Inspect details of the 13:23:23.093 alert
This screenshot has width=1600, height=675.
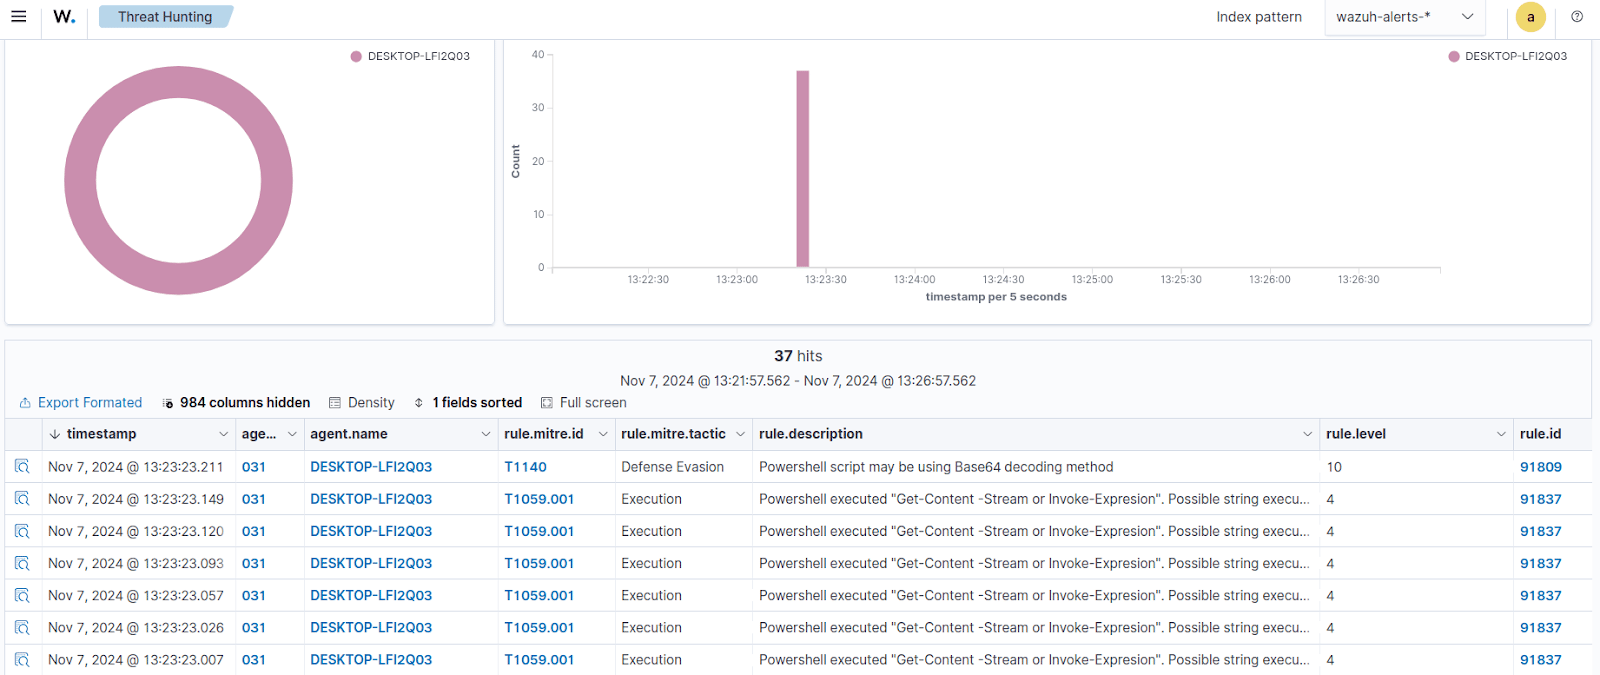pyautogui.click(x=22, y=564)
